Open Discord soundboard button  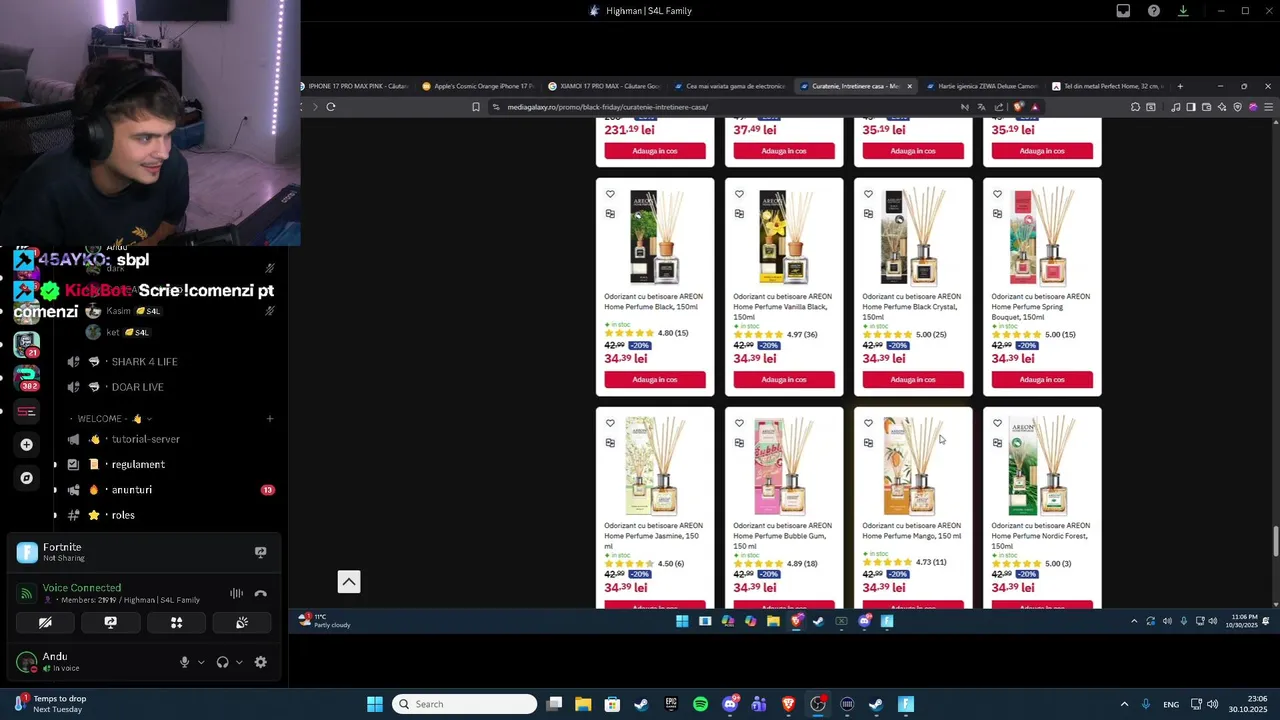click(x=242, y=622)
